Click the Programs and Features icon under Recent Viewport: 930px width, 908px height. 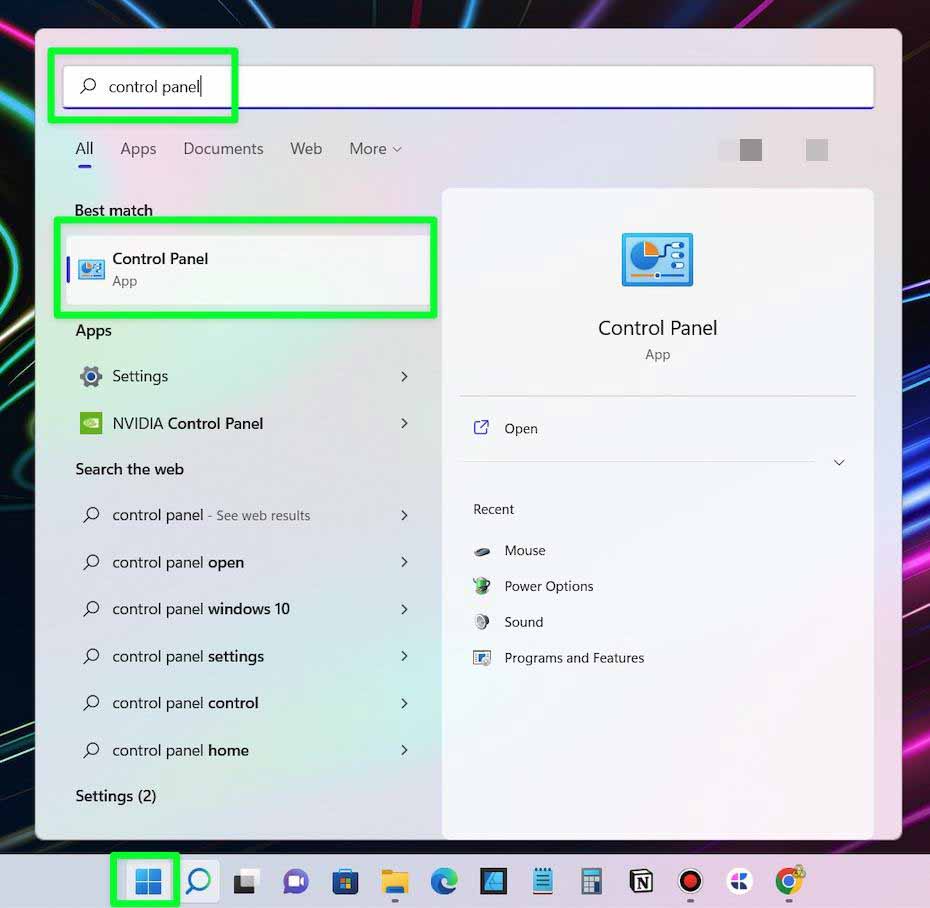[x=482, y=658]
